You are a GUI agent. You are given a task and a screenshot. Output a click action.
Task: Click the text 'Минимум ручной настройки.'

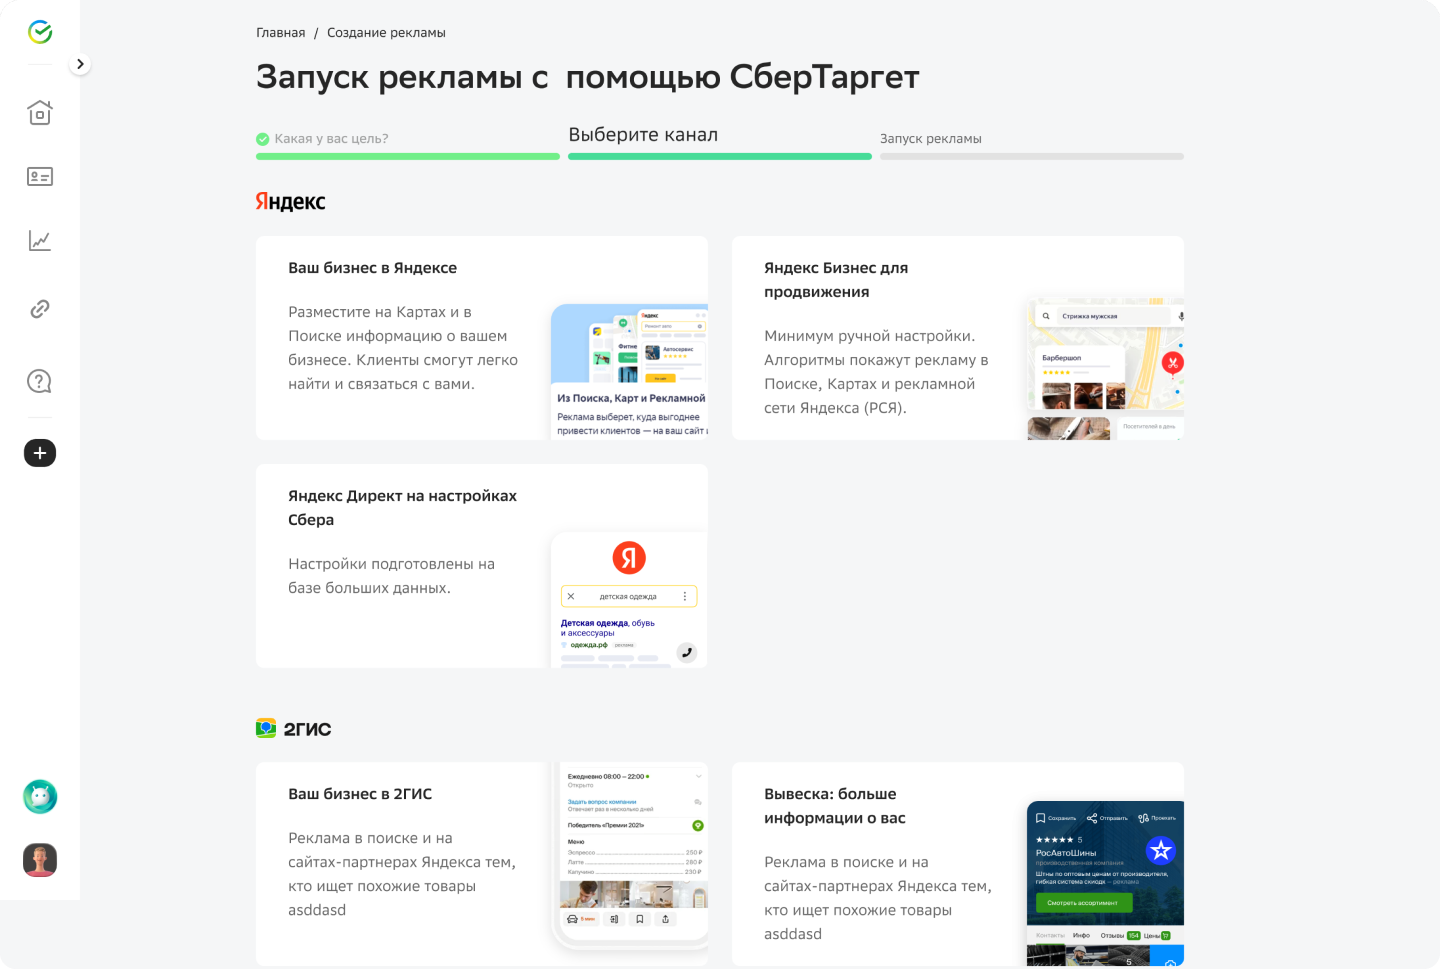point(869,336)
